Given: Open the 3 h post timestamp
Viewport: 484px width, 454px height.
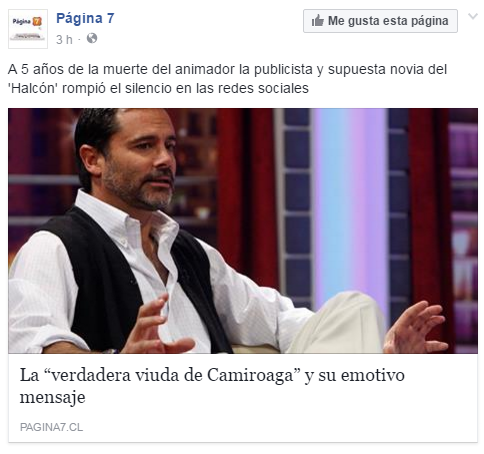Looking at the screenshot, I should coord(64,40).
